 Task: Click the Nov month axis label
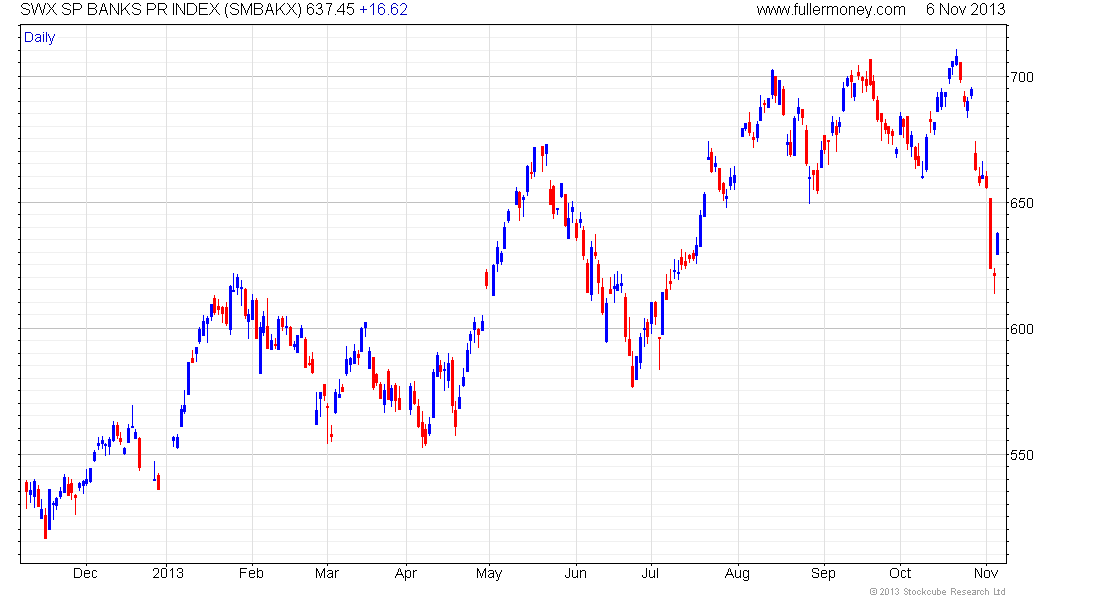(986, 573)
